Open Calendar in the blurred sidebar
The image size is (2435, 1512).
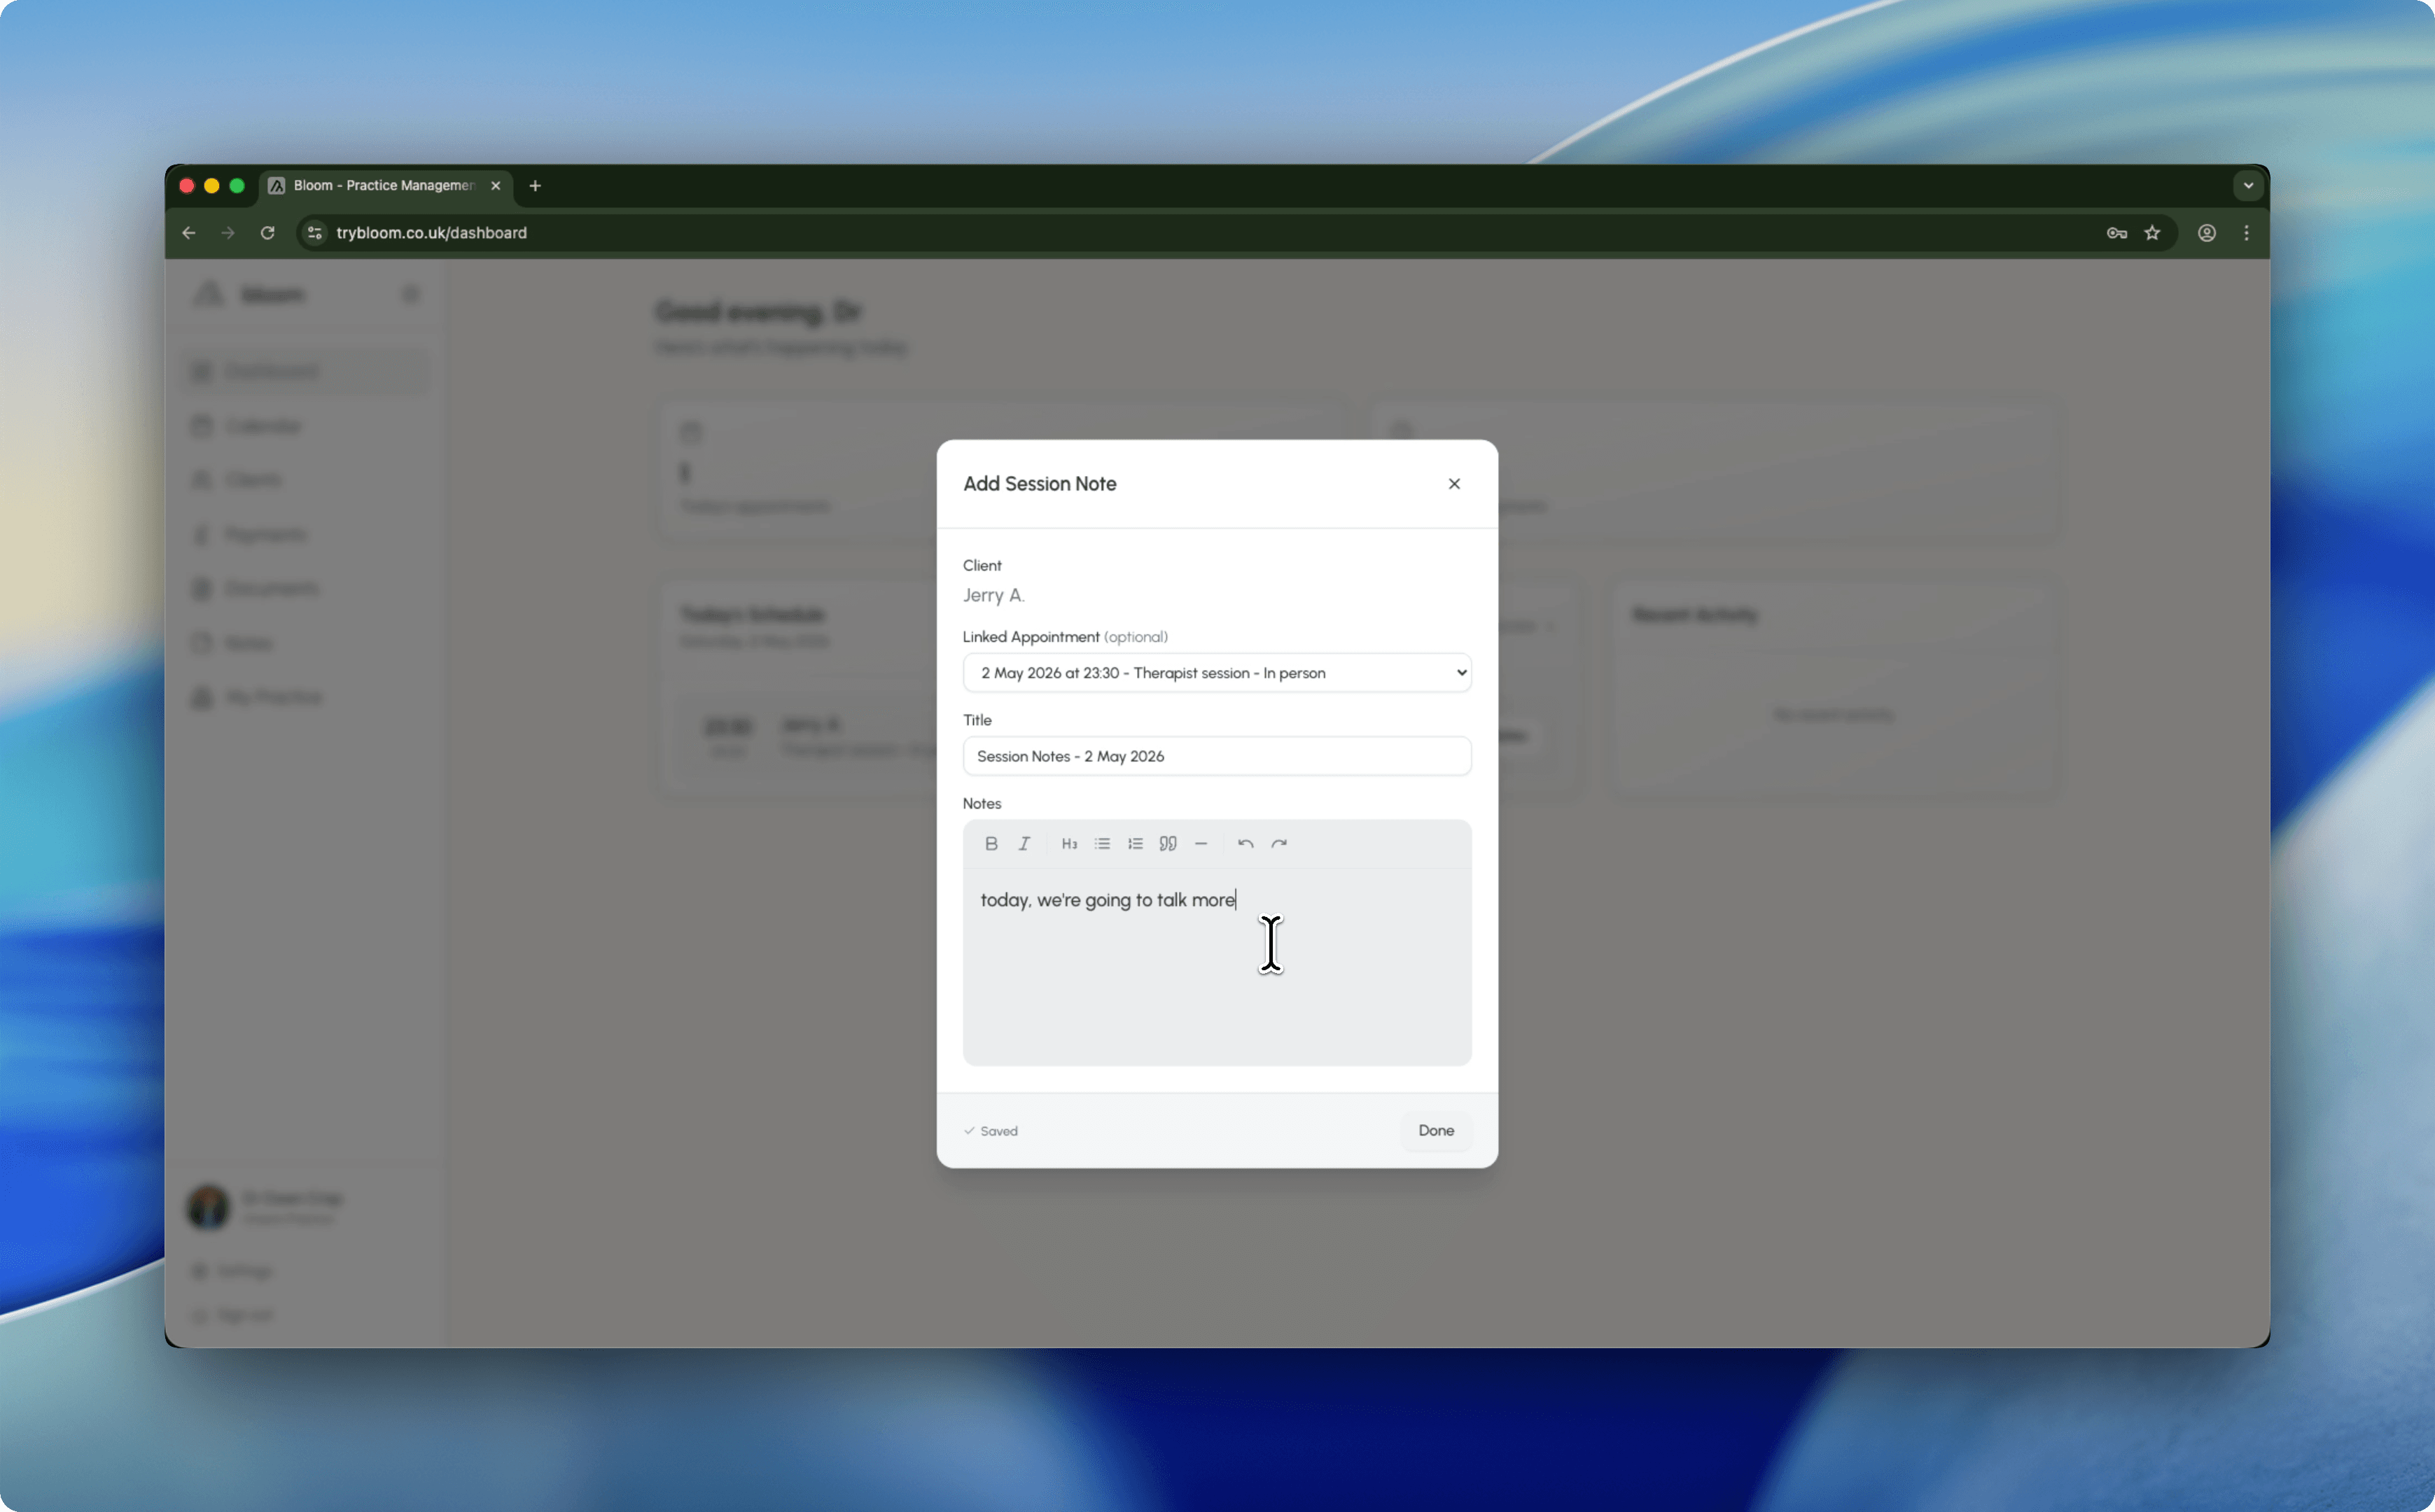click(x=306, y=426)
